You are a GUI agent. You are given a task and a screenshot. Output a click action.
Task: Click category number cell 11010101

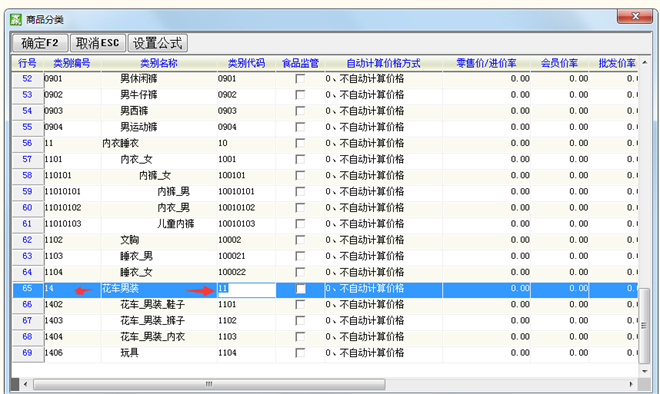click(72, 192)
